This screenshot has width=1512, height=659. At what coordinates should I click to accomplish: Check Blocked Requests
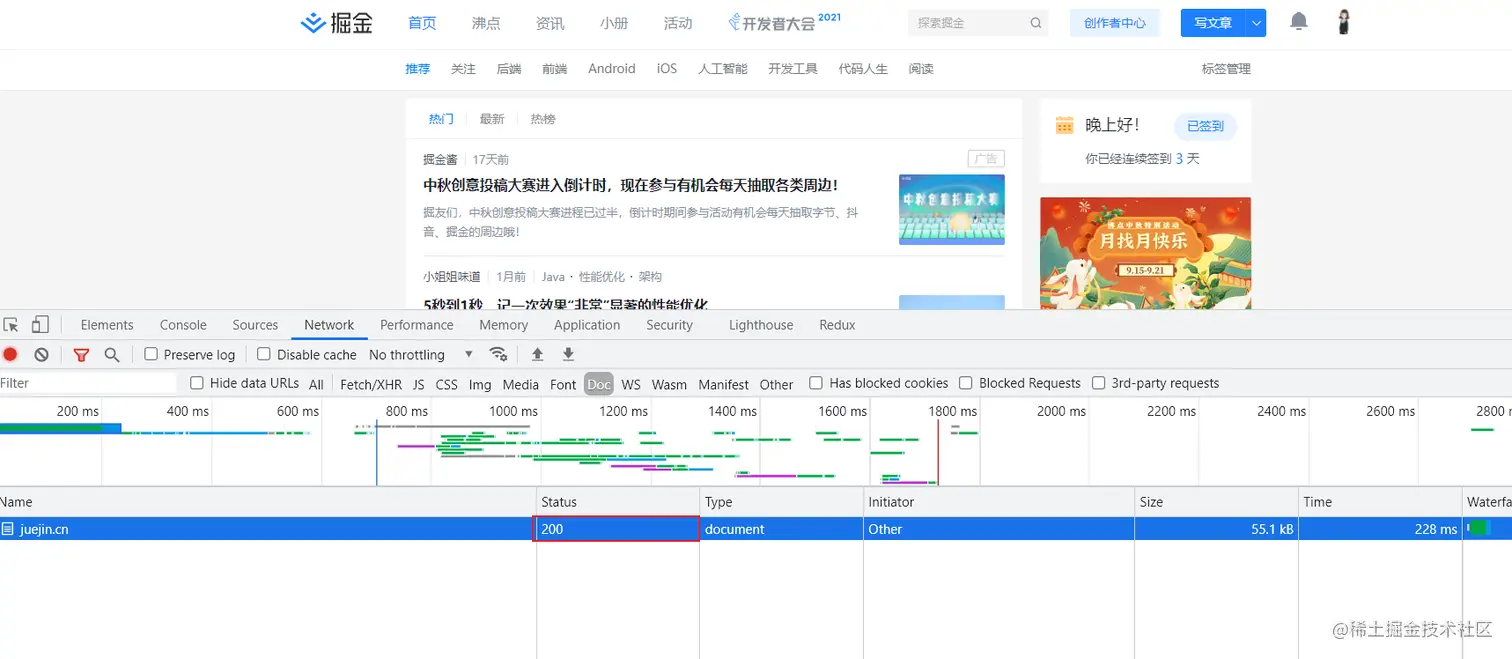tap(966, 383)
